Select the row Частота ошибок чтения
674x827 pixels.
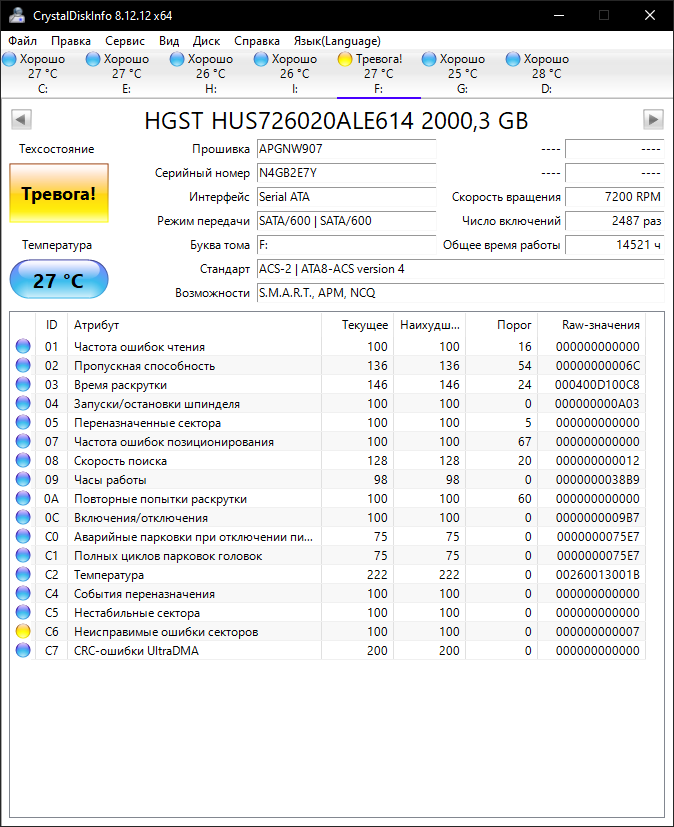(328, 347)
